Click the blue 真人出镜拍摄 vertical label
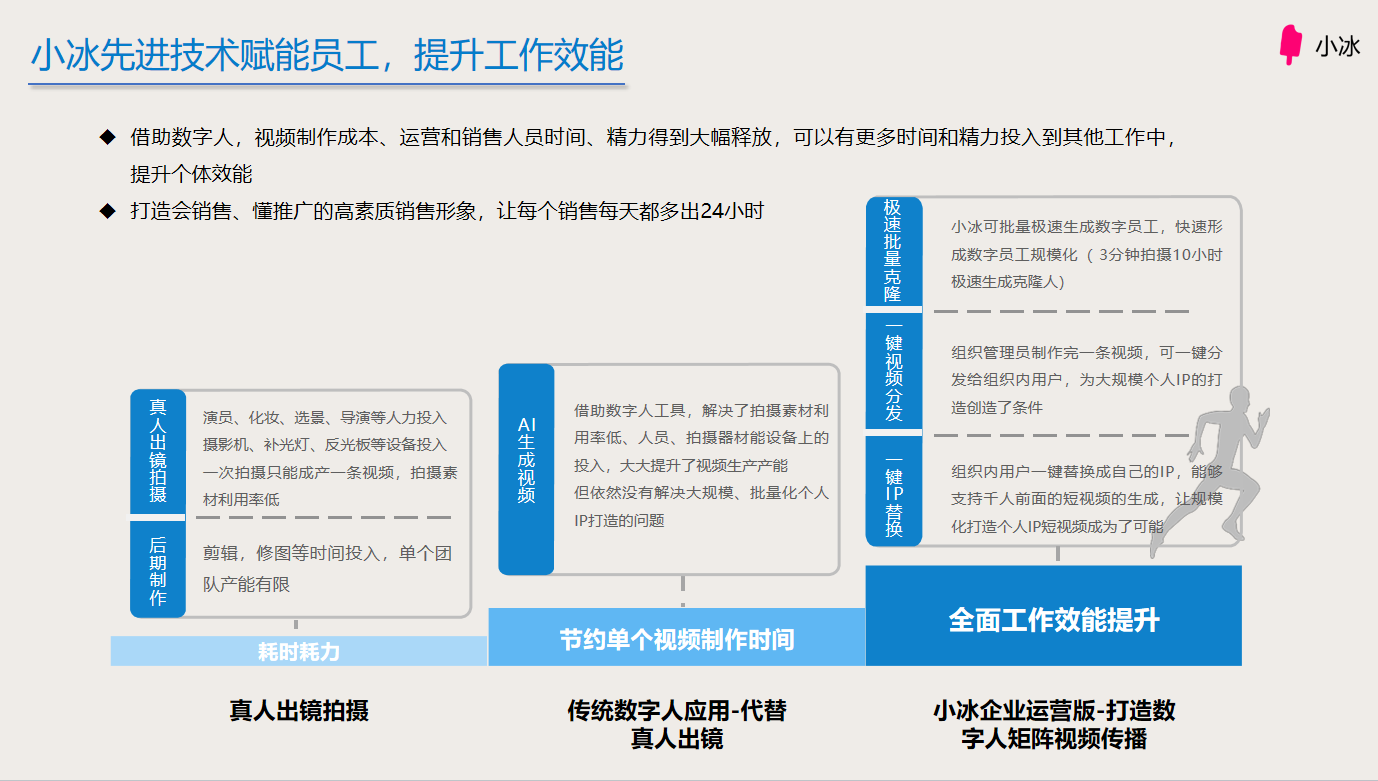 point(158,451)
